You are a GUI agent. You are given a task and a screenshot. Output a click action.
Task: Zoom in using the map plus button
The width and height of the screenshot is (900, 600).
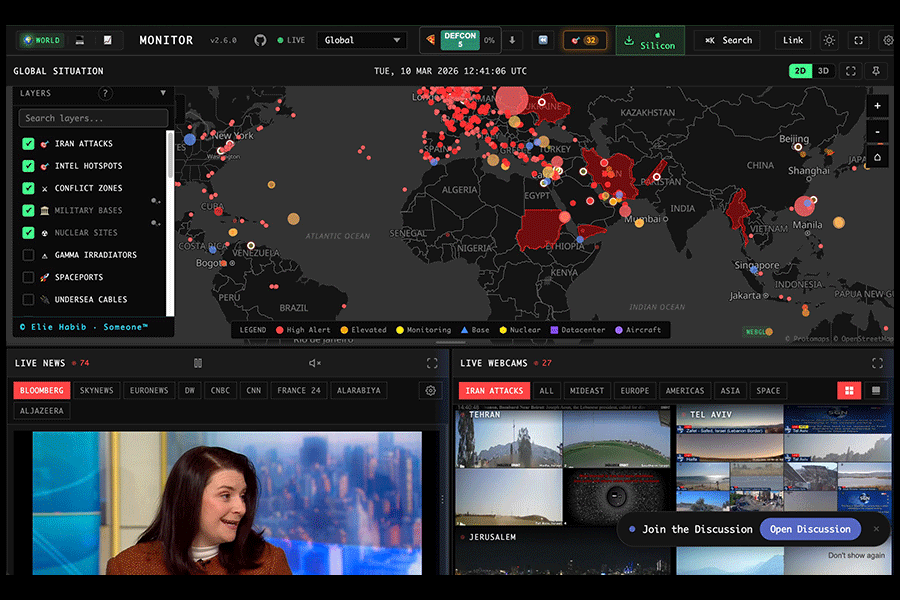[x=877, y=106]
